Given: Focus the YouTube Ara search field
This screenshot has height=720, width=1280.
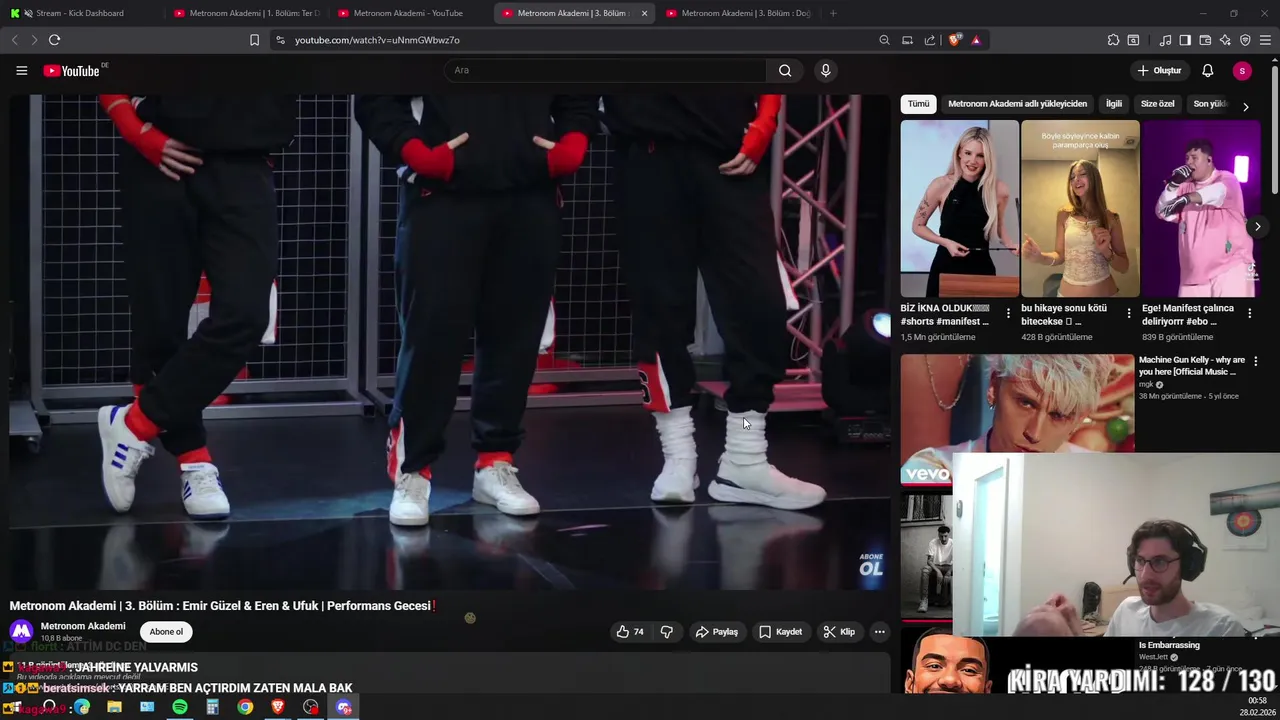Looking at the screenshot, I should tap(605, 70).
